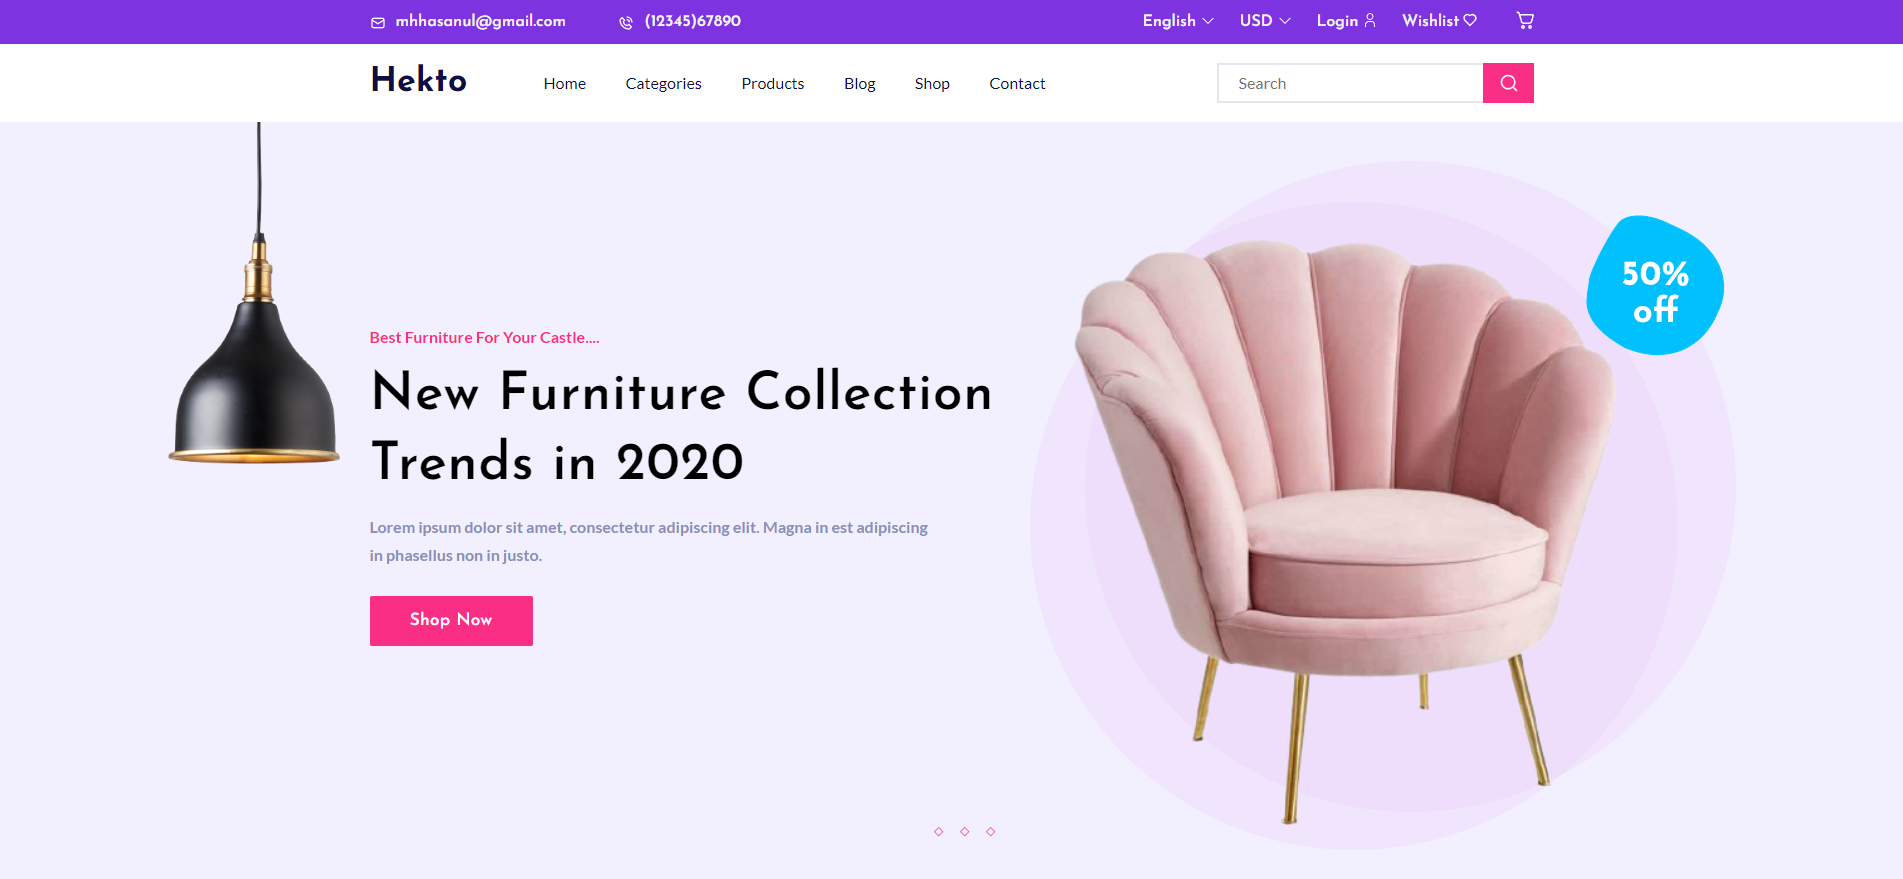Click the phone icon in top bar
The image size is (1903, 879).
tap(626, 22)
